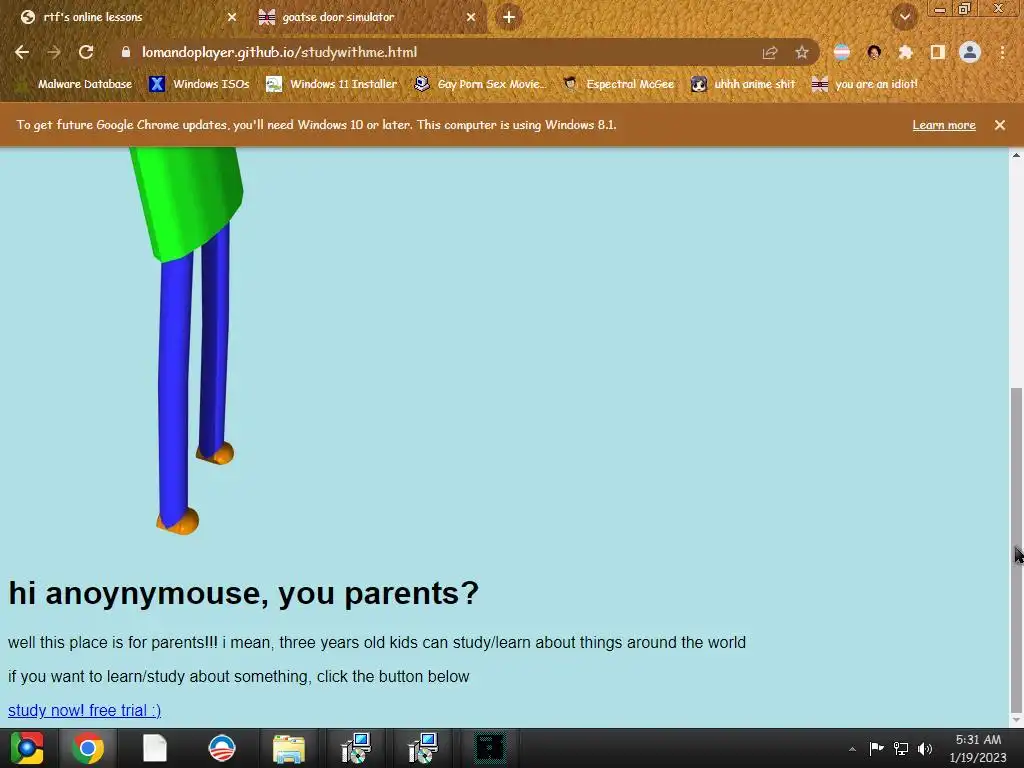Screen dimensions: 1024x768
Task: Click "Learn more" in the update banner
Action: 944,125
